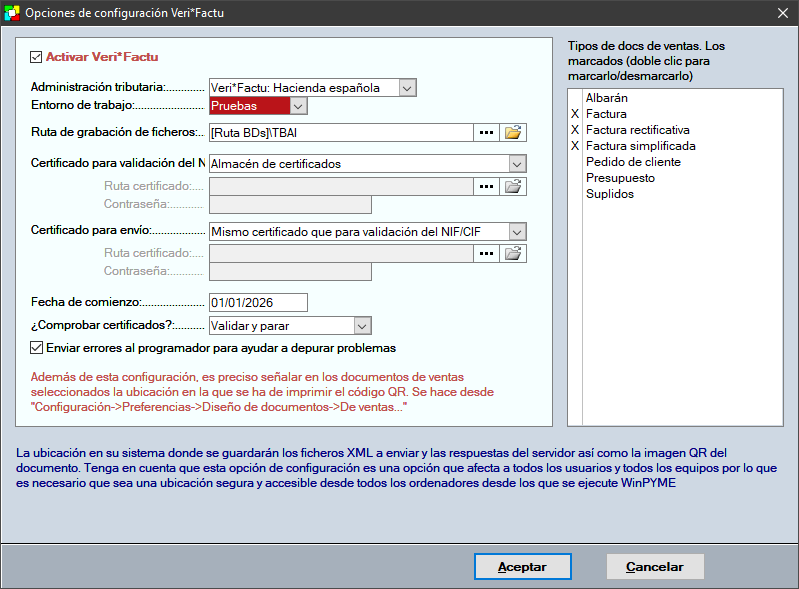Select Albarán in the sales docs list
The width and height of the screenshot is (799, 589).
606,98
